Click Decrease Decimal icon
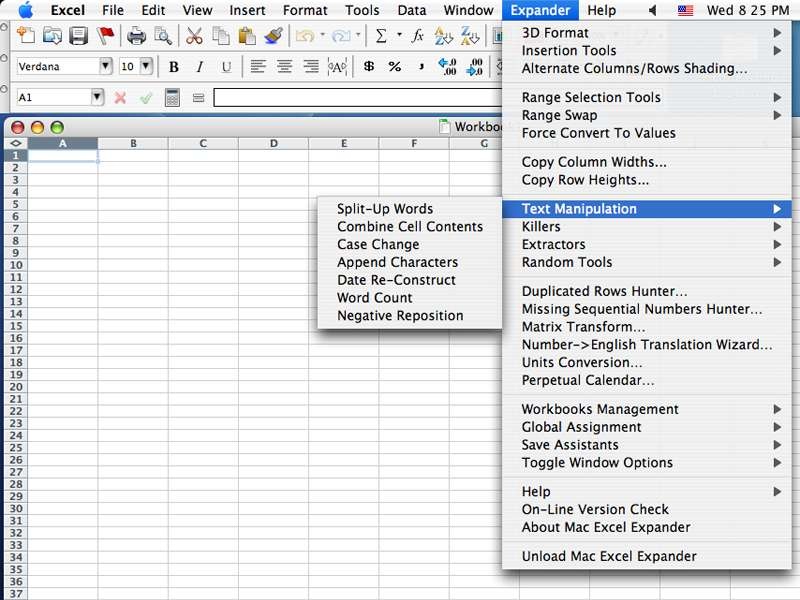The height and width of the screenshot is (600, 800). 474,67
